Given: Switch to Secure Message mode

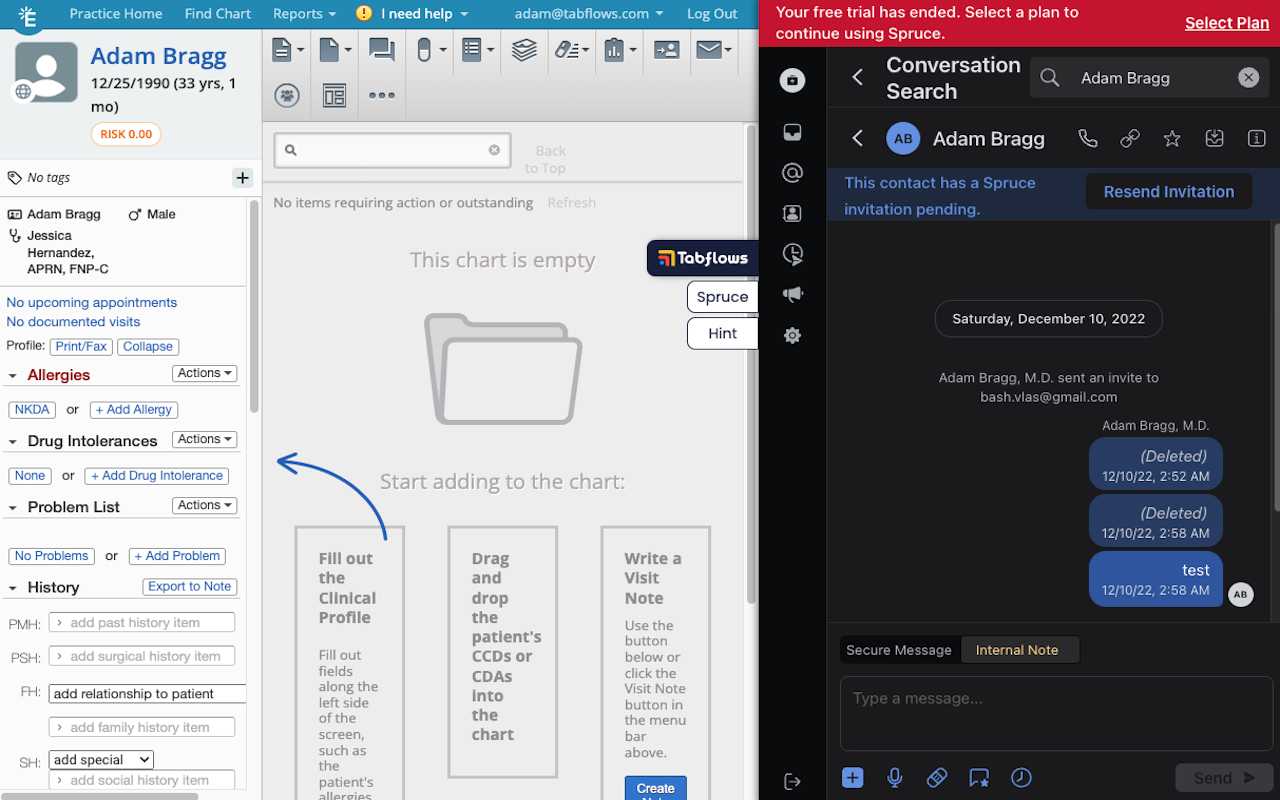Looking at the screenshot, I should [x=898, y=650].
